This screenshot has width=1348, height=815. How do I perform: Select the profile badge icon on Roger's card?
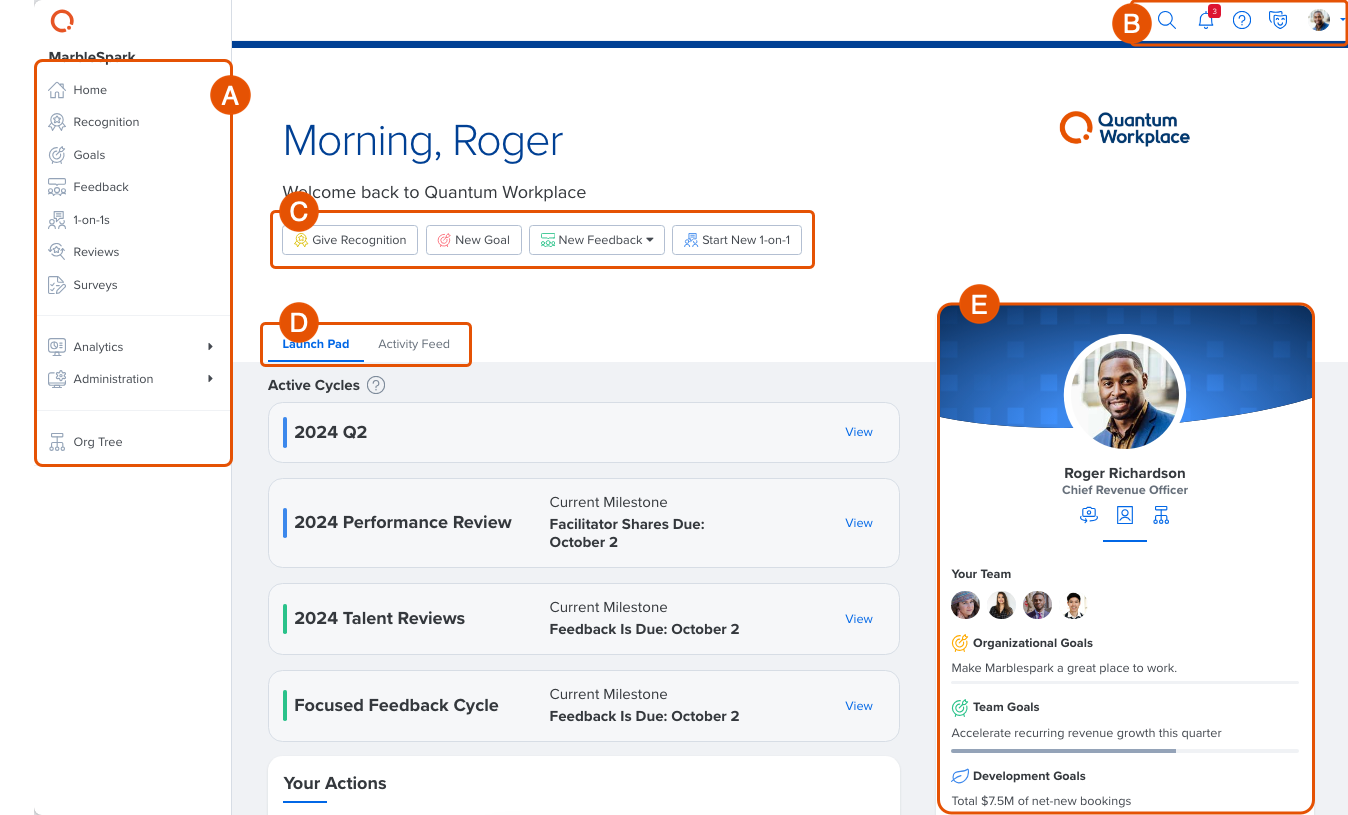1125,514
